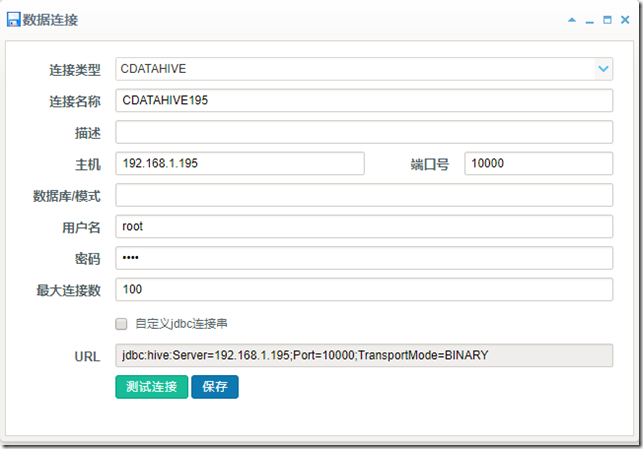This screenshot has height=449, width=643.
Task: Click the 连接名称 label
Action: [75, 102]
